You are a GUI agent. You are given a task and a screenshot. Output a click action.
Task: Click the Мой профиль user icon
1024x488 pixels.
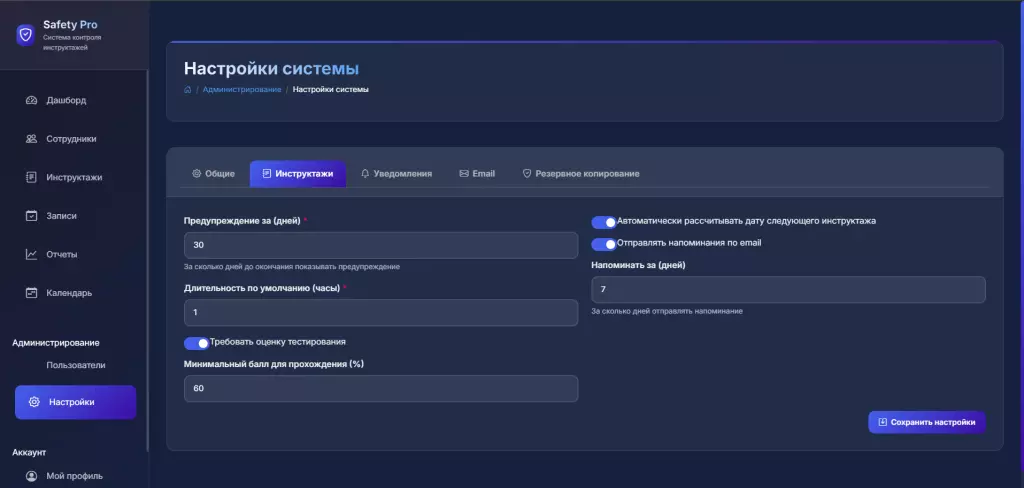point(31,476)
